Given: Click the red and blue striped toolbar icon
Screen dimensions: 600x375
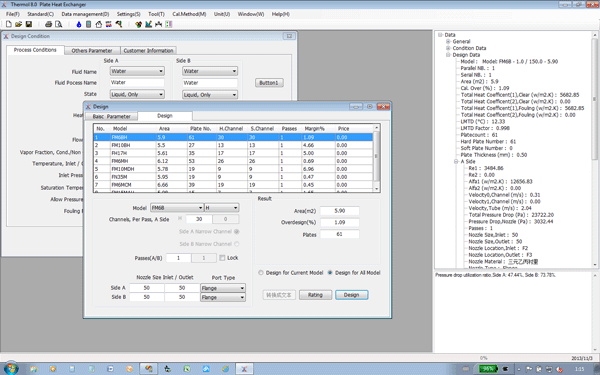Looking at the screenshot, I should click(x=109, y=24).
